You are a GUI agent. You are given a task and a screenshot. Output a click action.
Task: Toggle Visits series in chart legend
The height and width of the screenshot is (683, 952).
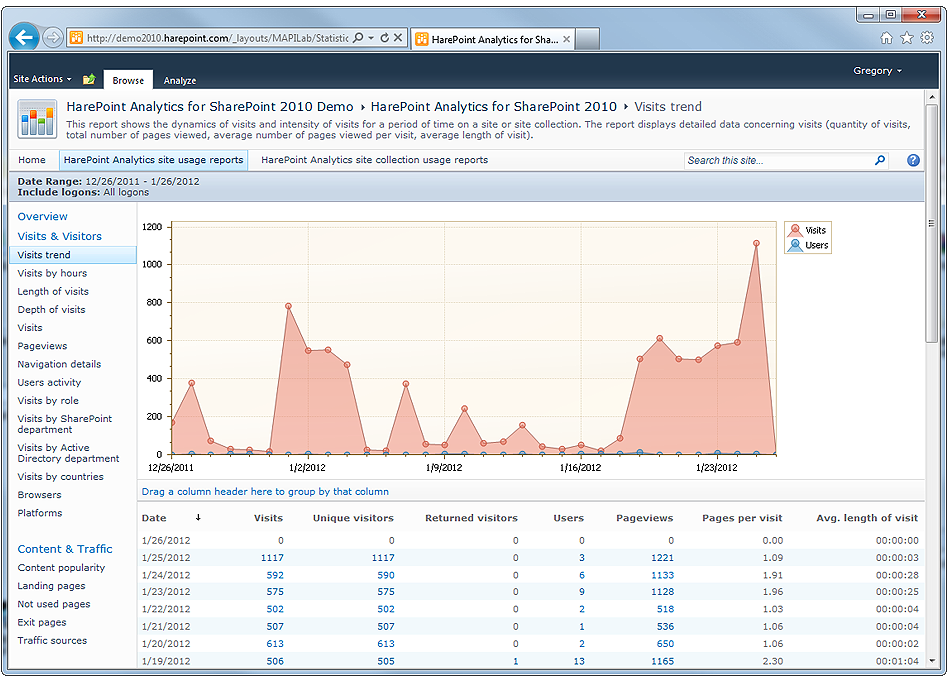(808, 230)
